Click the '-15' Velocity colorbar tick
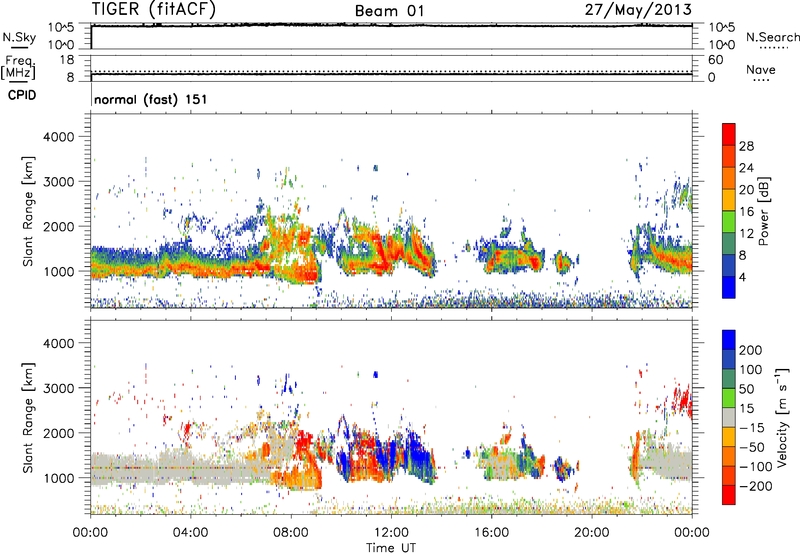This screenshot has height=554, width=800. 752,428
